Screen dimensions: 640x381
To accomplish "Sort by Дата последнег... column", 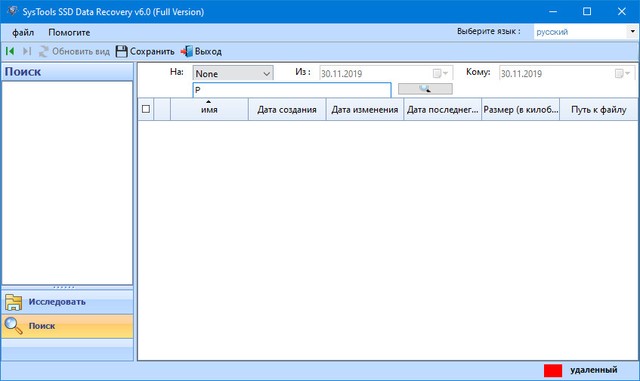I will (x=442, y=109).
